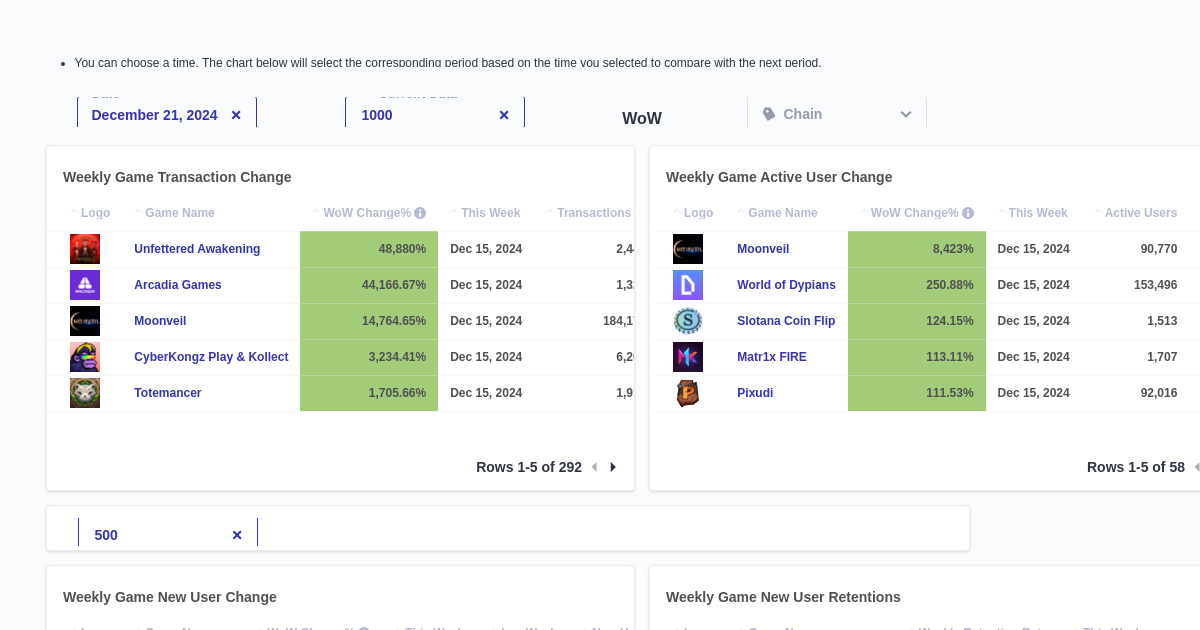This screenshot has width=1200, height=630.
Task: Click the World of Dypians logo
Action: 688,285
